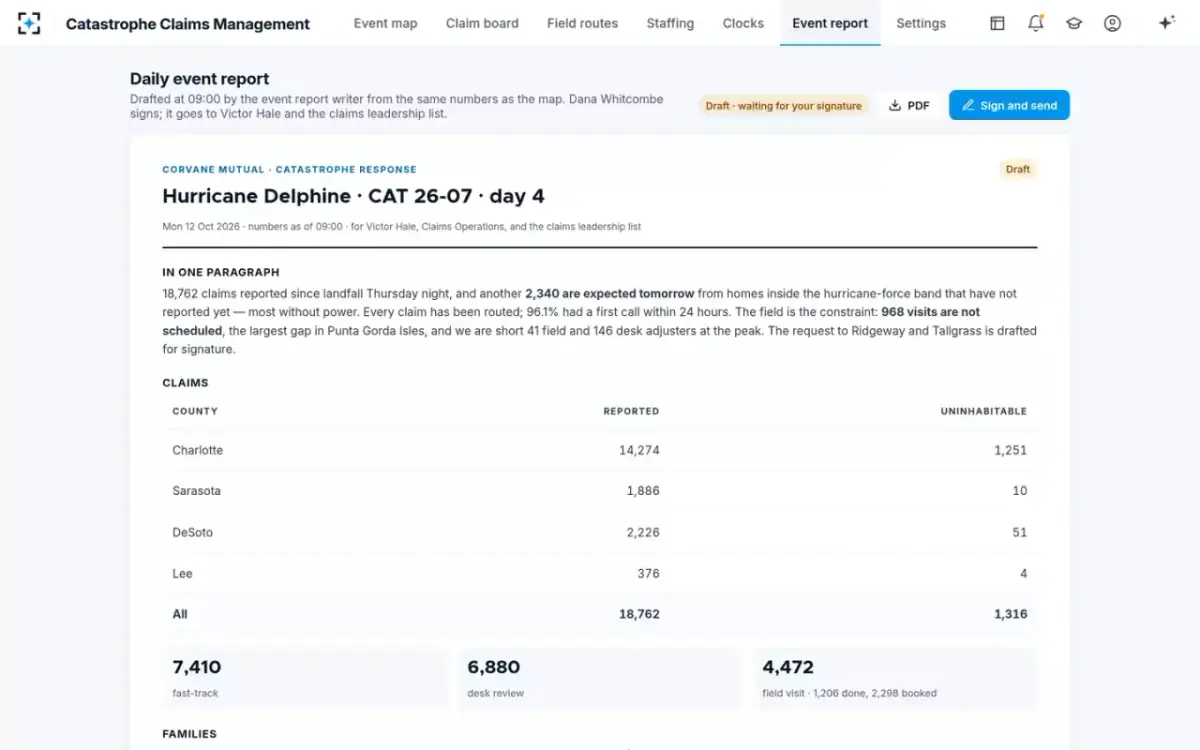Screen dimensions: 1200x750
Task: Click the Claims section heading
Action: tap(185, 383)
